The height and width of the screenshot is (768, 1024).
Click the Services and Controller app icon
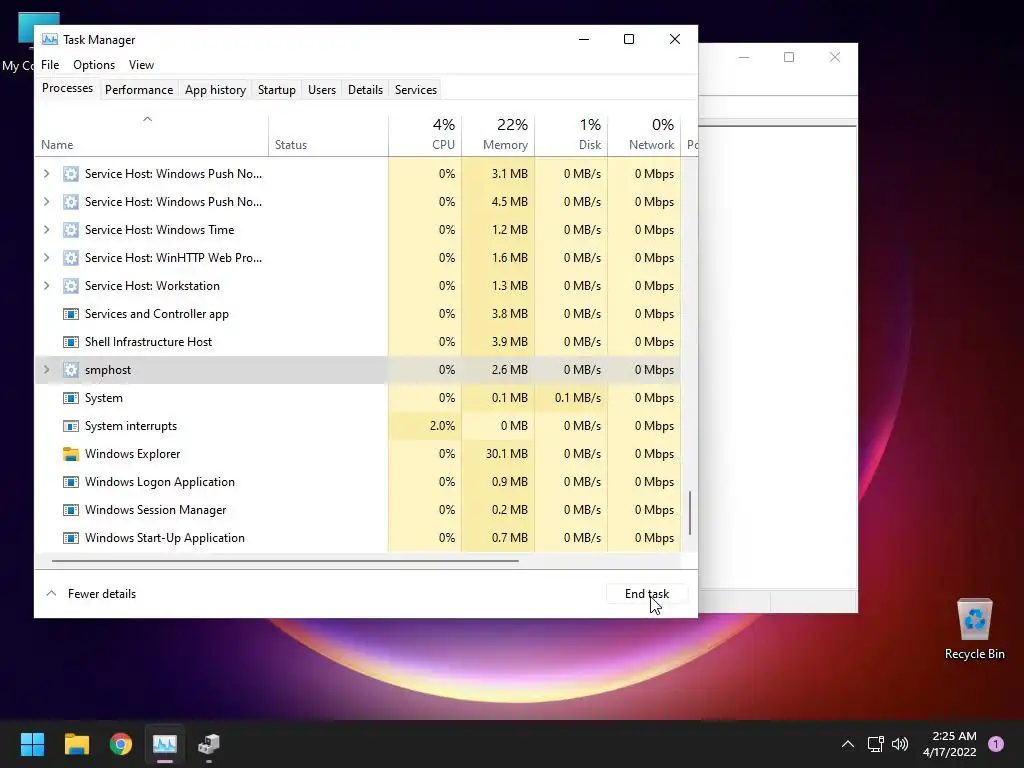coord(71,314)
